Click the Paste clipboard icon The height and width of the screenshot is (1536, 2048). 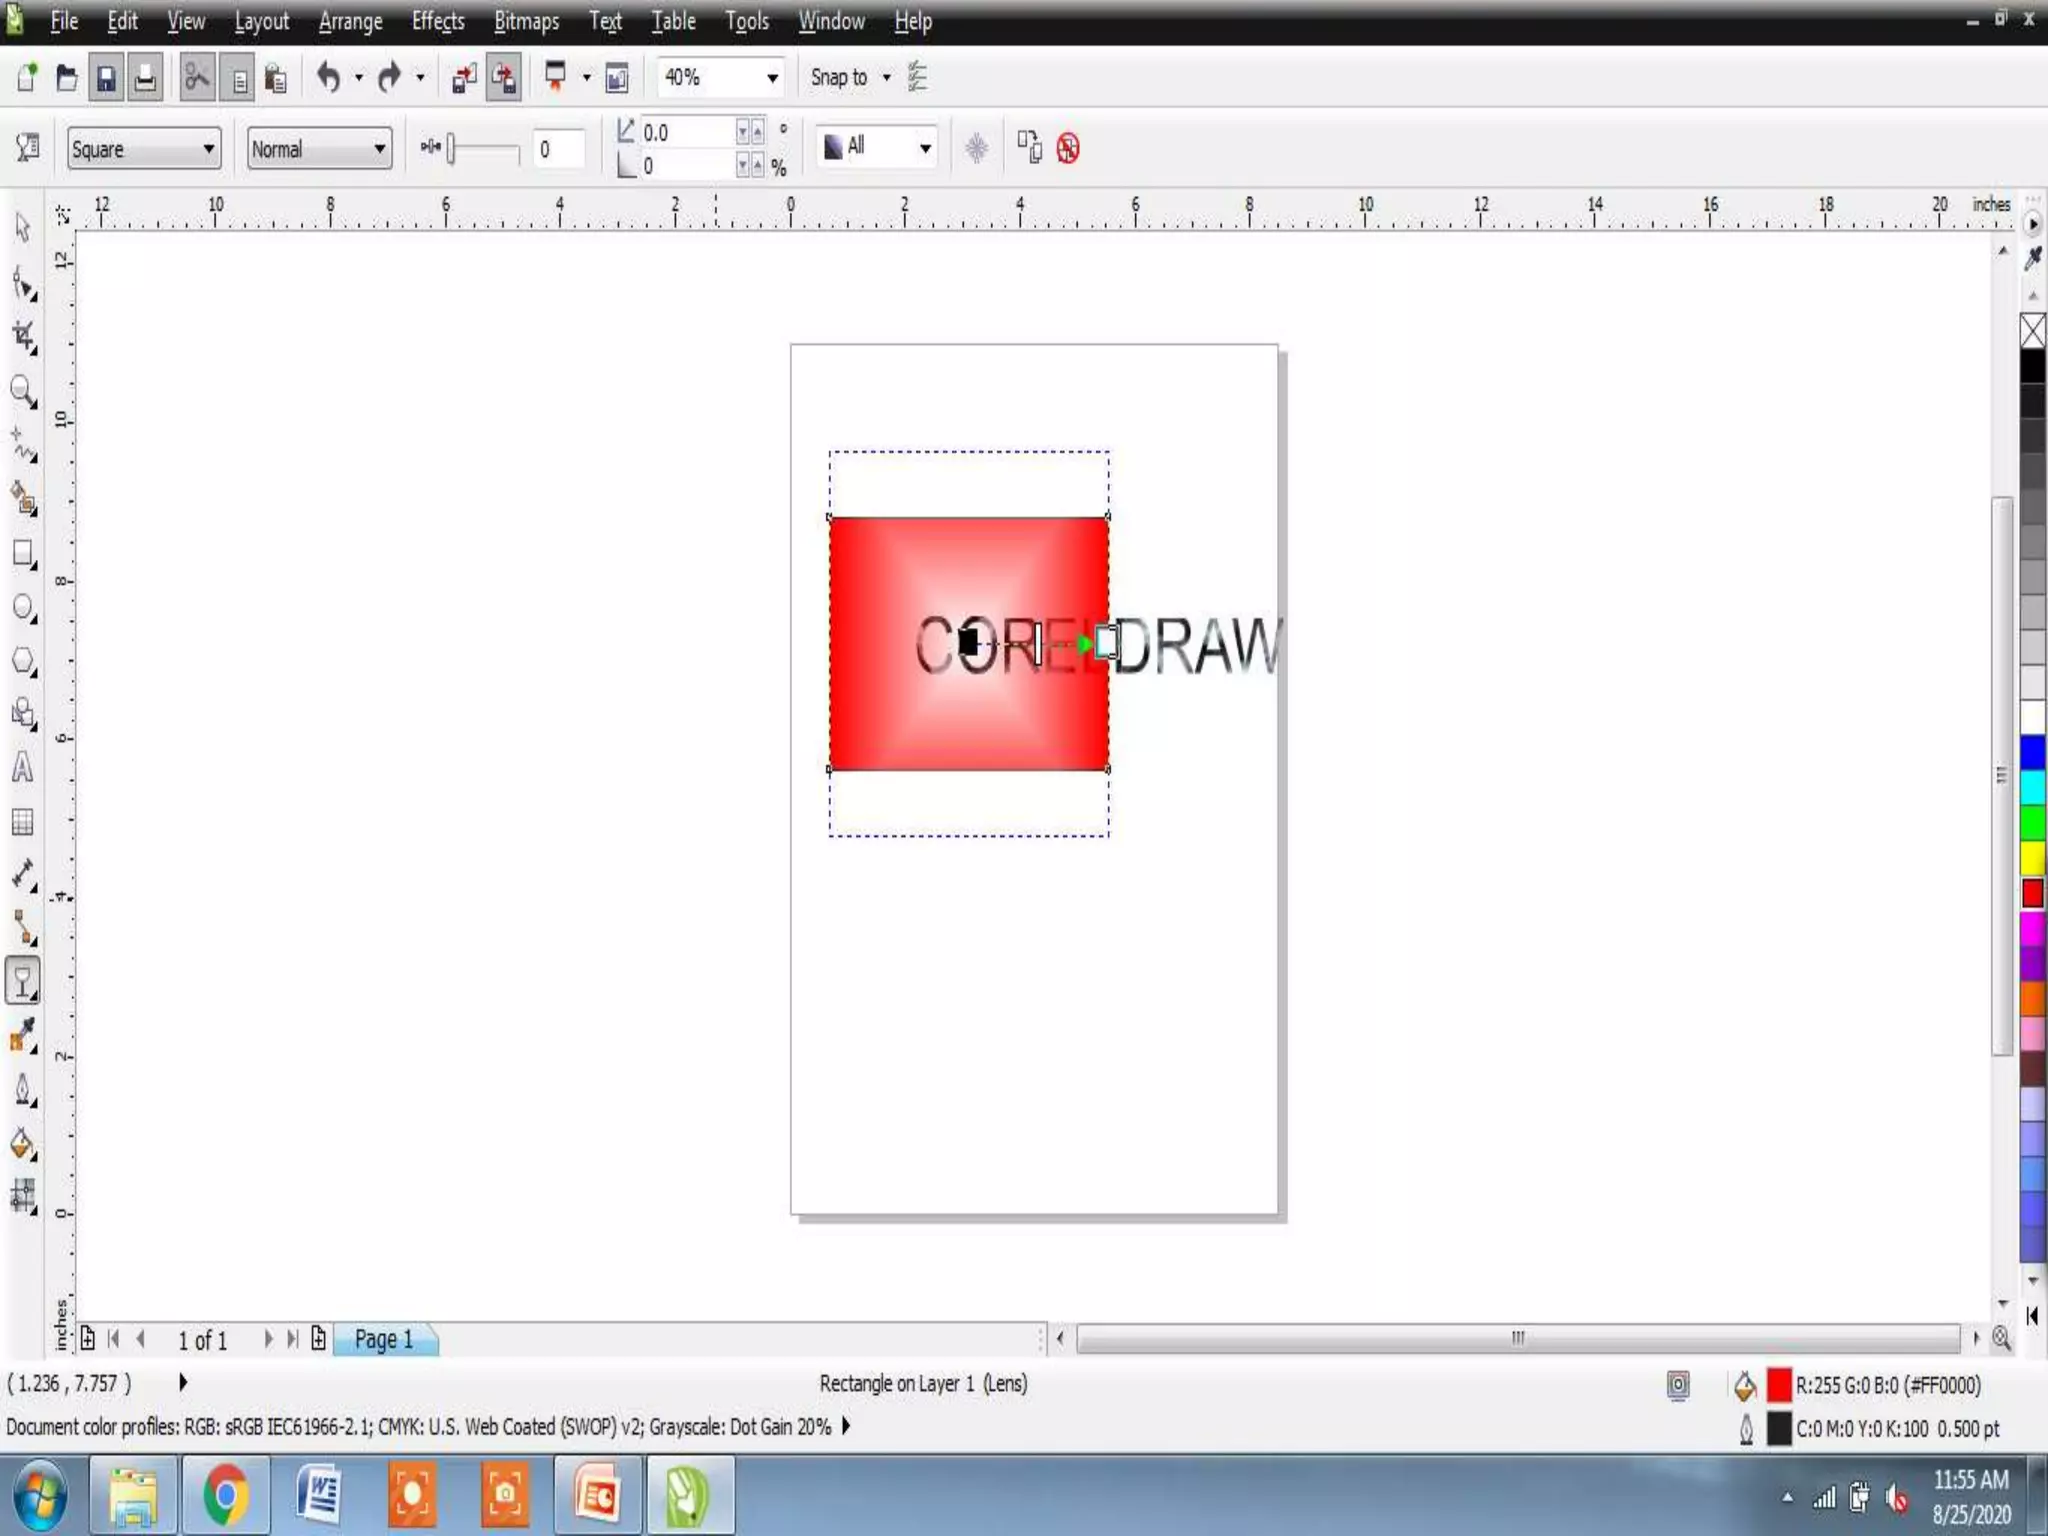276,78
